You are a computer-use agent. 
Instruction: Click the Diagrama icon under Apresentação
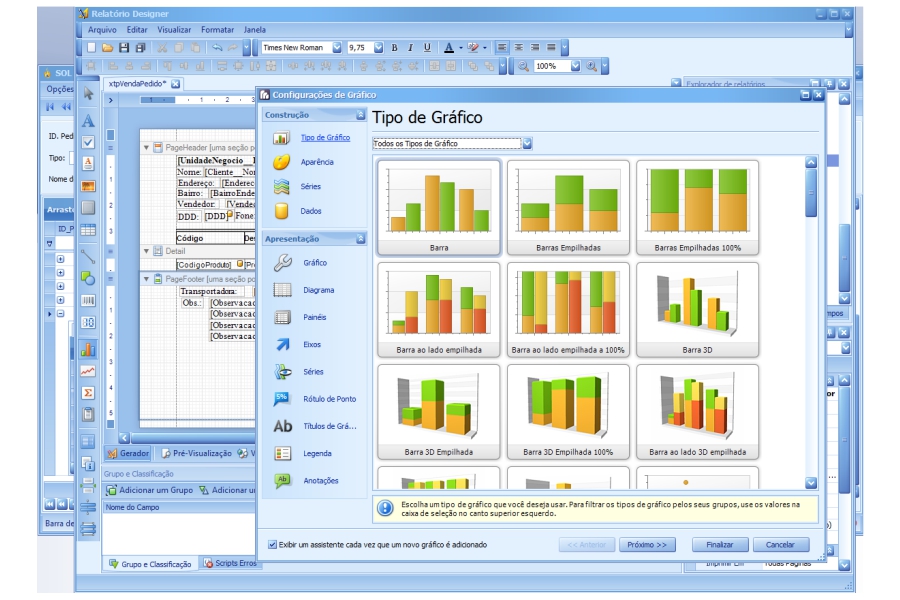282,290
